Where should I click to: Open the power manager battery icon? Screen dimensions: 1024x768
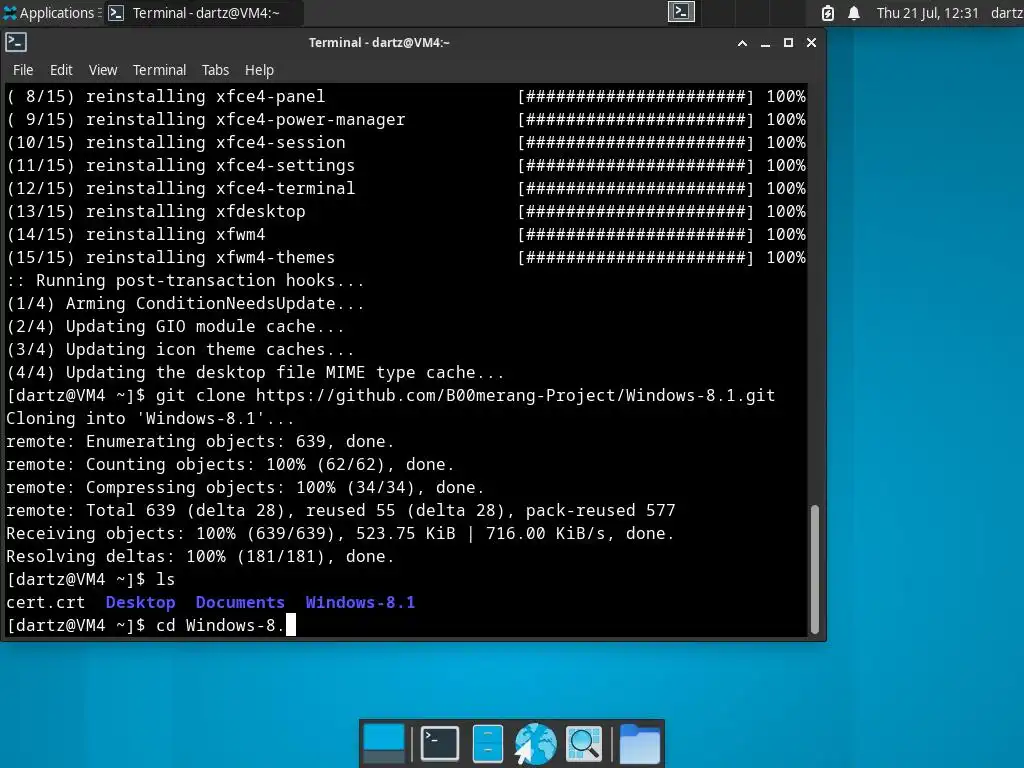click(x=827, y=13)
